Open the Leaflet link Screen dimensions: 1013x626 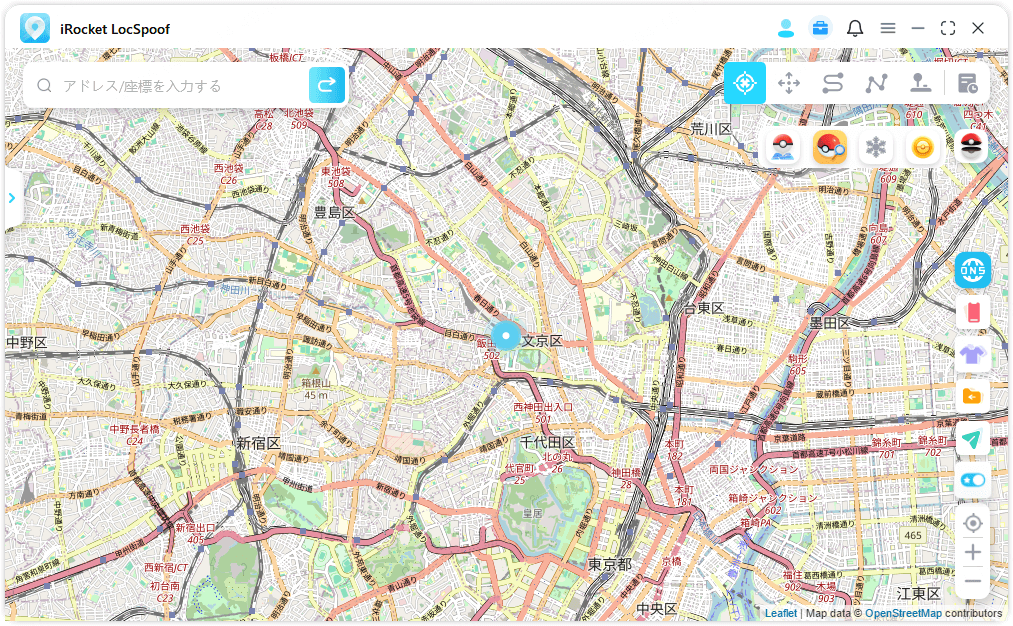point(780,613)
